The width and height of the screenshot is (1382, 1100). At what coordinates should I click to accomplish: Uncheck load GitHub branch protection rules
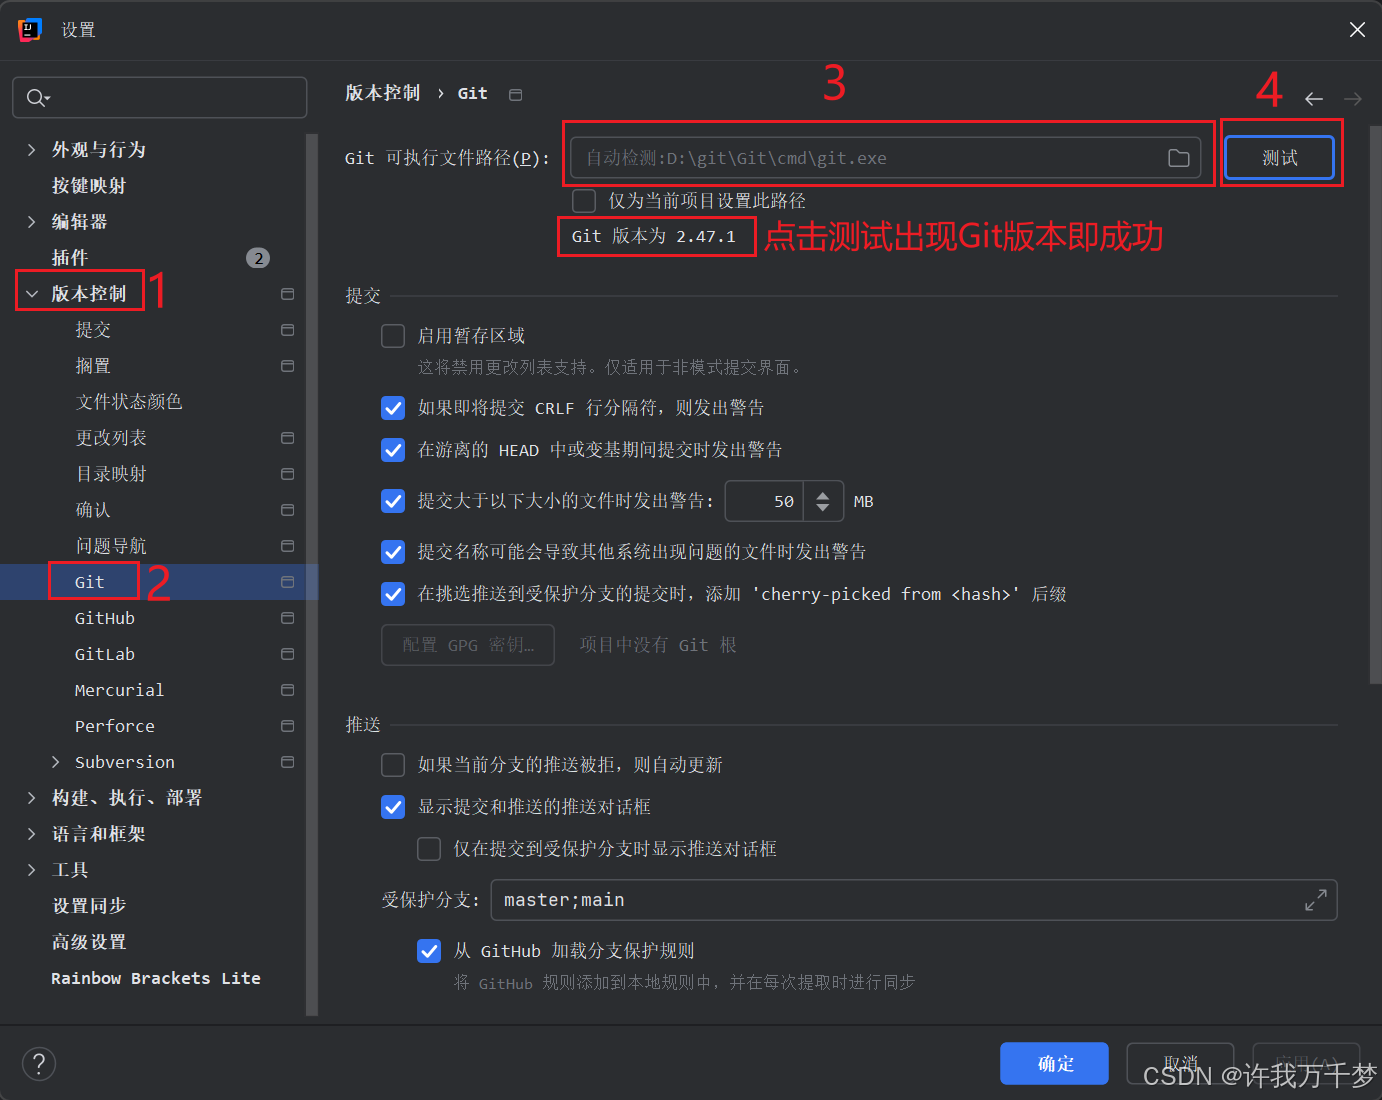429,951
